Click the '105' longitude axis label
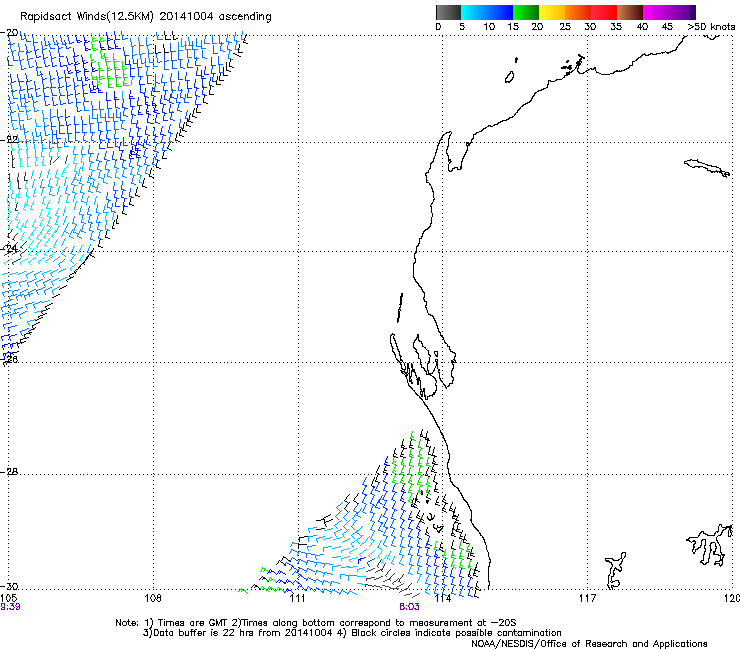Viewport: 740px width, 650px height. 9,598
